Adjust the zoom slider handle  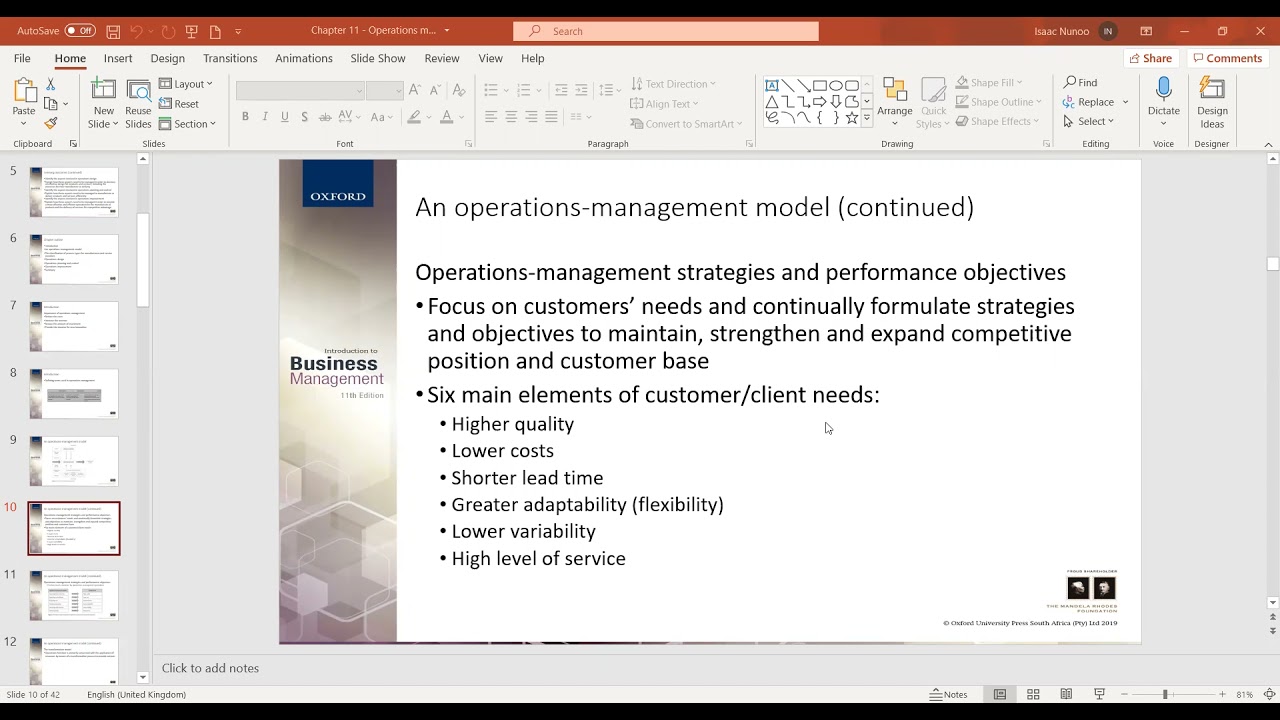(1165, 694)
